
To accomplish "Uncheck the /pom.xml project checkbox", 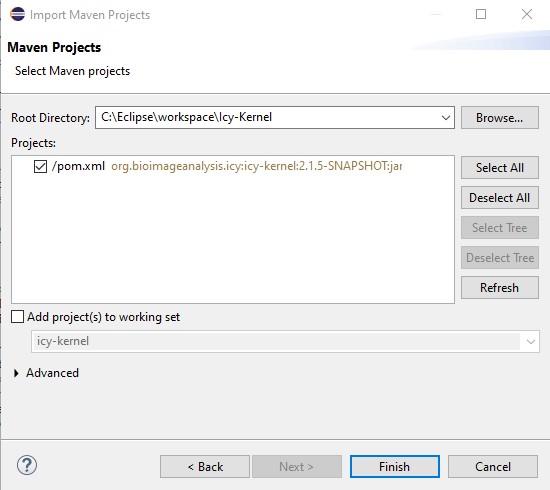I will coord(40,166).
